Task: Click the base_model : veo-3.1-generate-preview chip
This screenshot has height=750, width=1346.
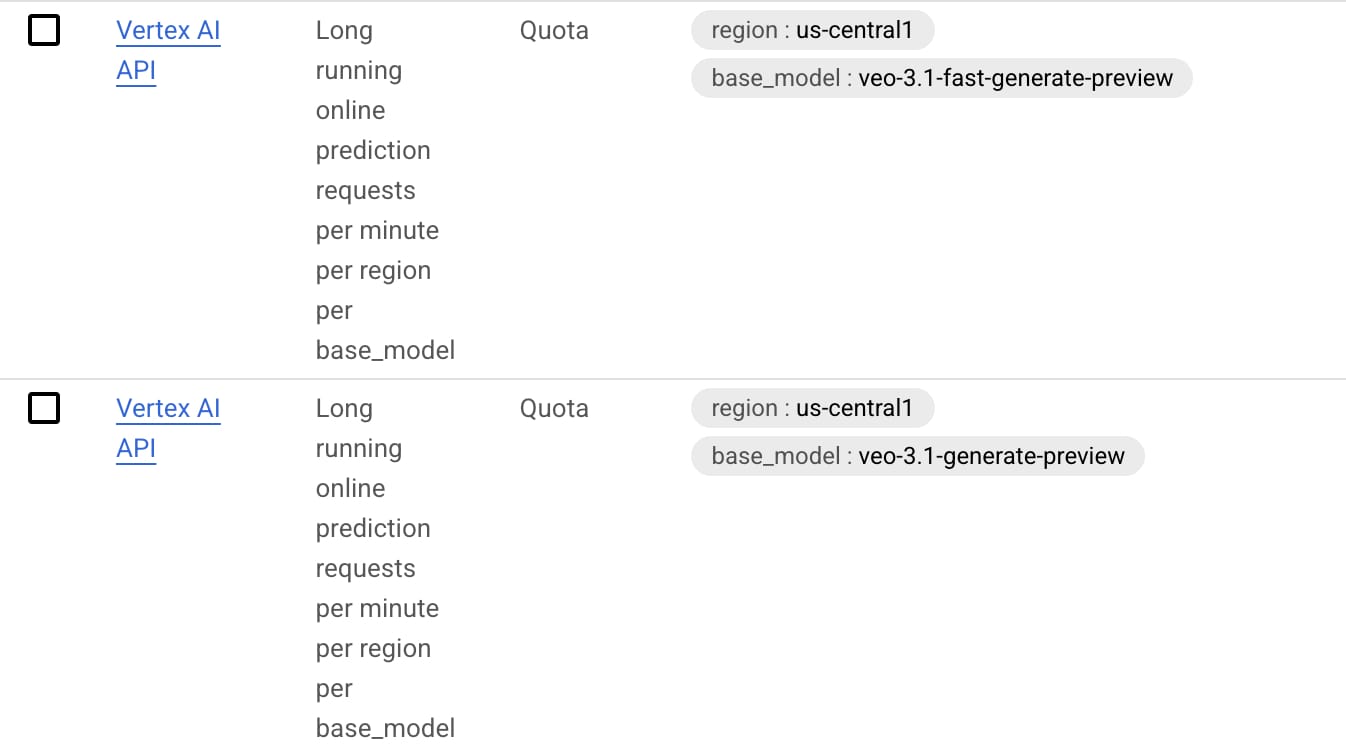Action: [917, 456]
